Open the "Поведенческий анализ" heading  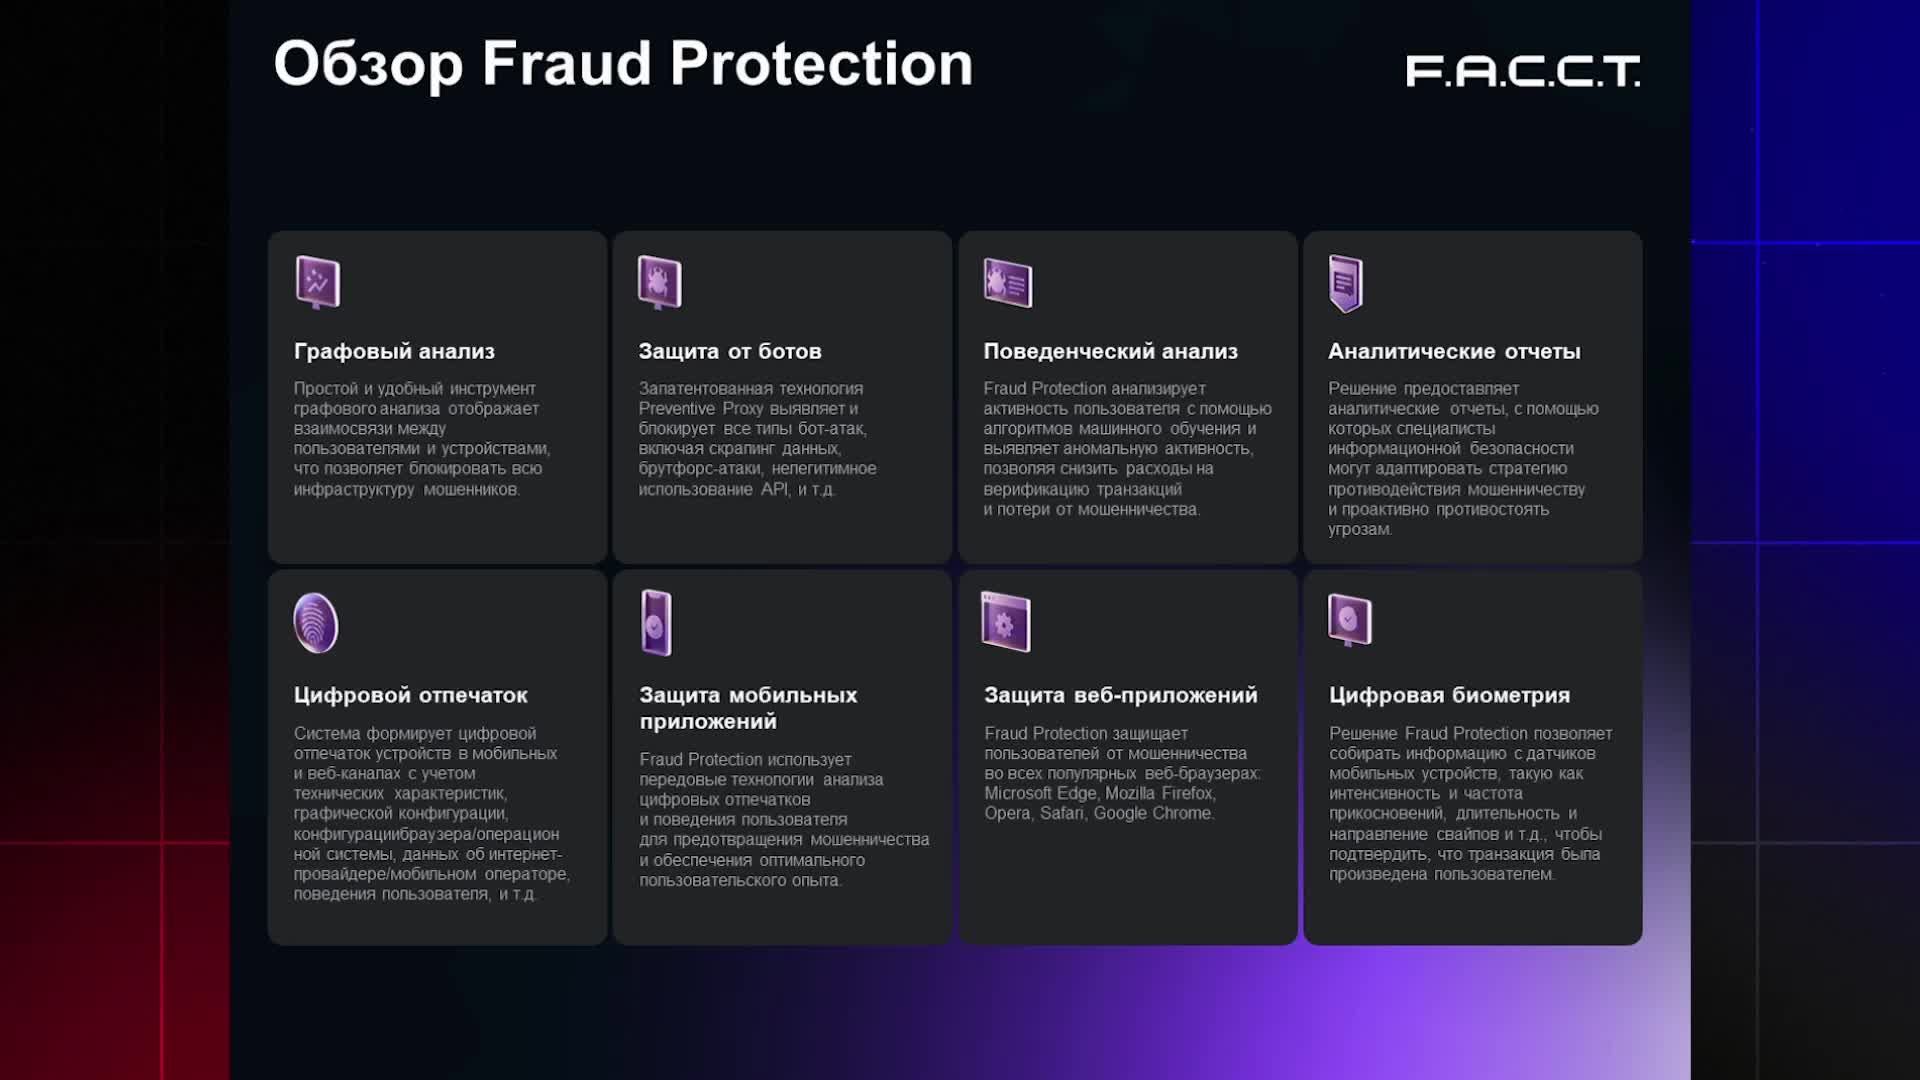pos(1110,351)
